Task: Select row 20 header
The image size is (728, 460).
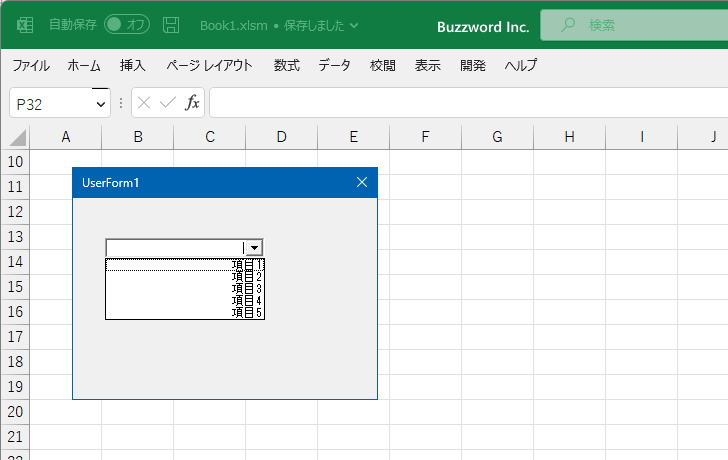Action: [x=15, y=412]
